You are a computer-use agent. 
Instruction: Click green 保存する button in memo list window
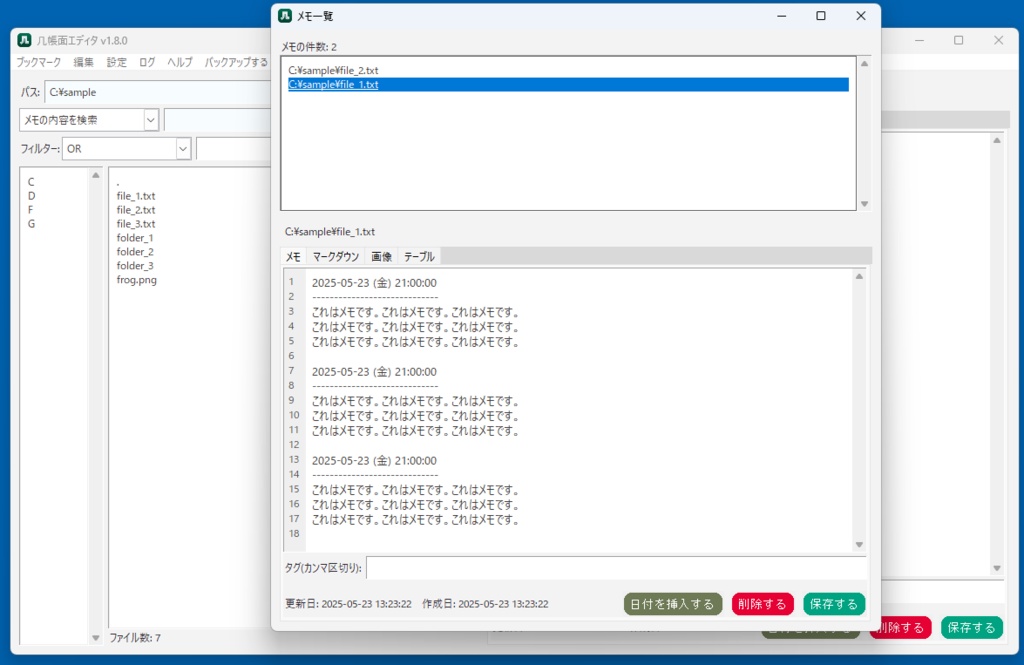point(834,604)
